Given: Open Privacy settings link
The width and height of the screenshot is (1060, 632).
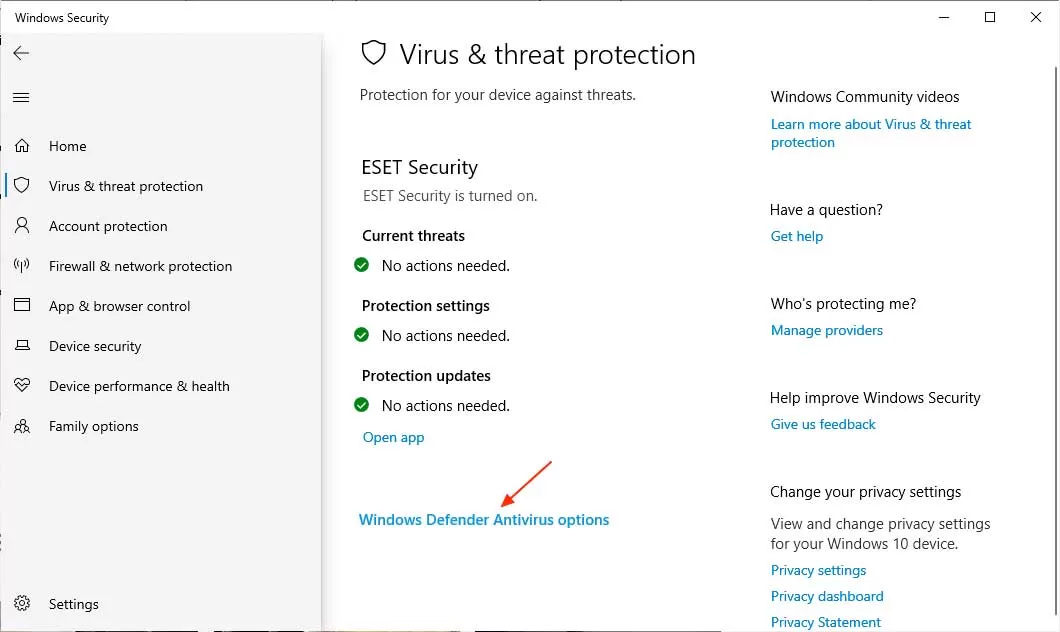Looking at the screenshot, I should pyautogui.click(x=818, y=570).
